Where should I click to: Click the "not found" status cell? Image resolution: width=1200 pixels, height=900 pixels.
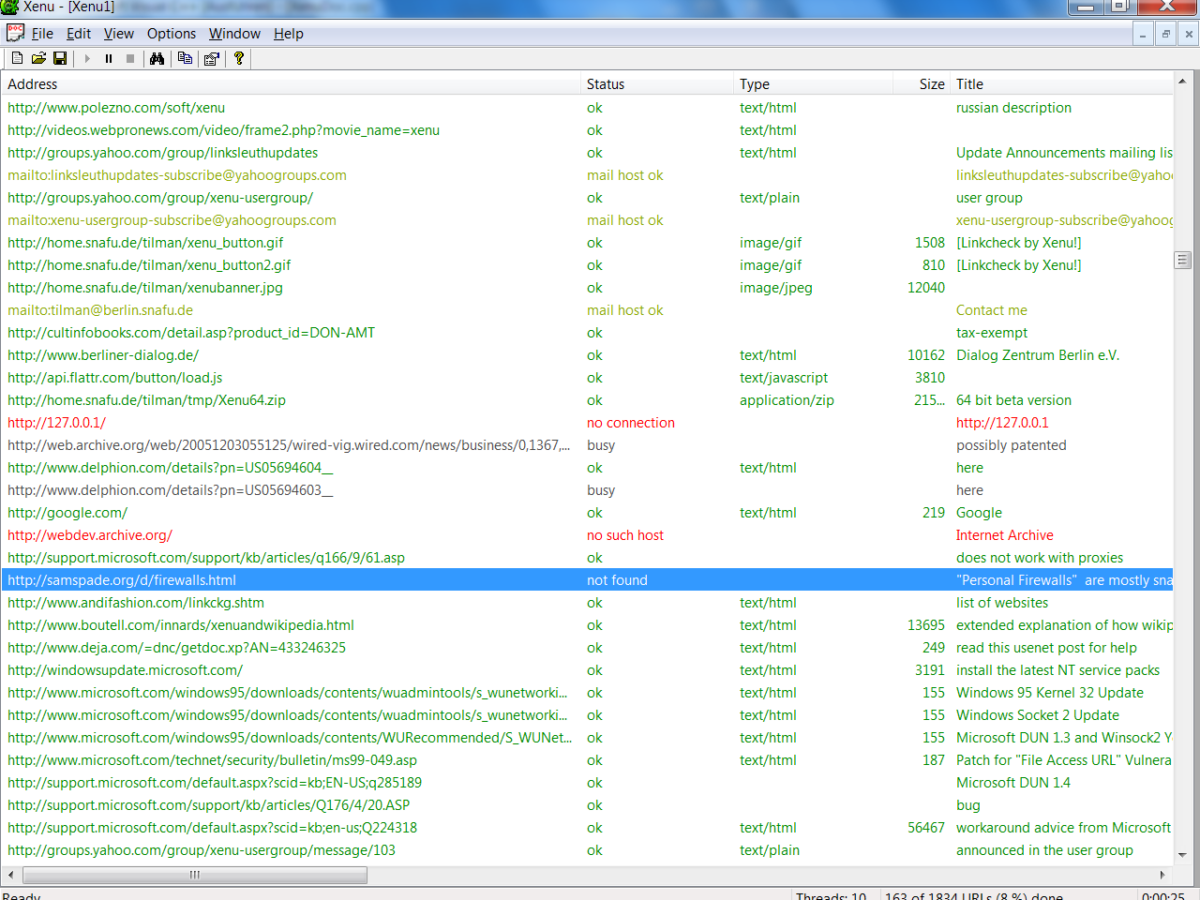(x=617, y=580)
